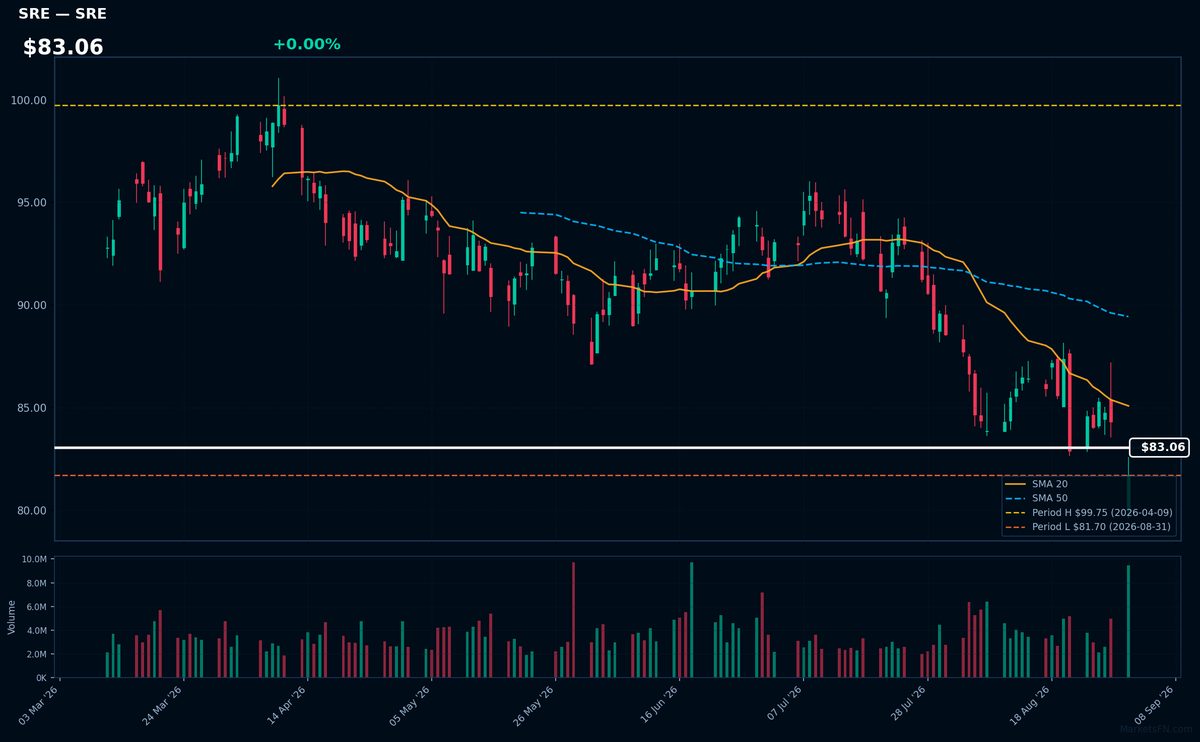Image resolution: width=1200 pixels, height=742 pixels.
Task: Click the 05 May '26 date label
Action: 412,705
